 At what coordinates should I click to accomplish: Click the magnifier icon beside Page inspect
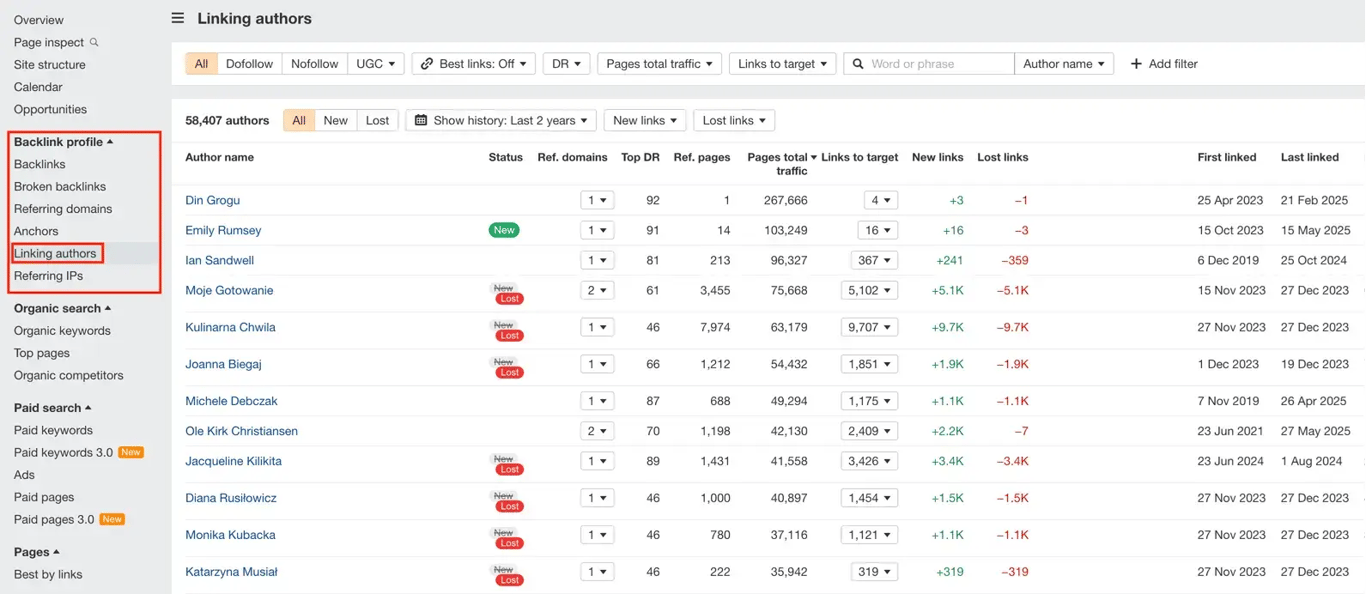95,42
